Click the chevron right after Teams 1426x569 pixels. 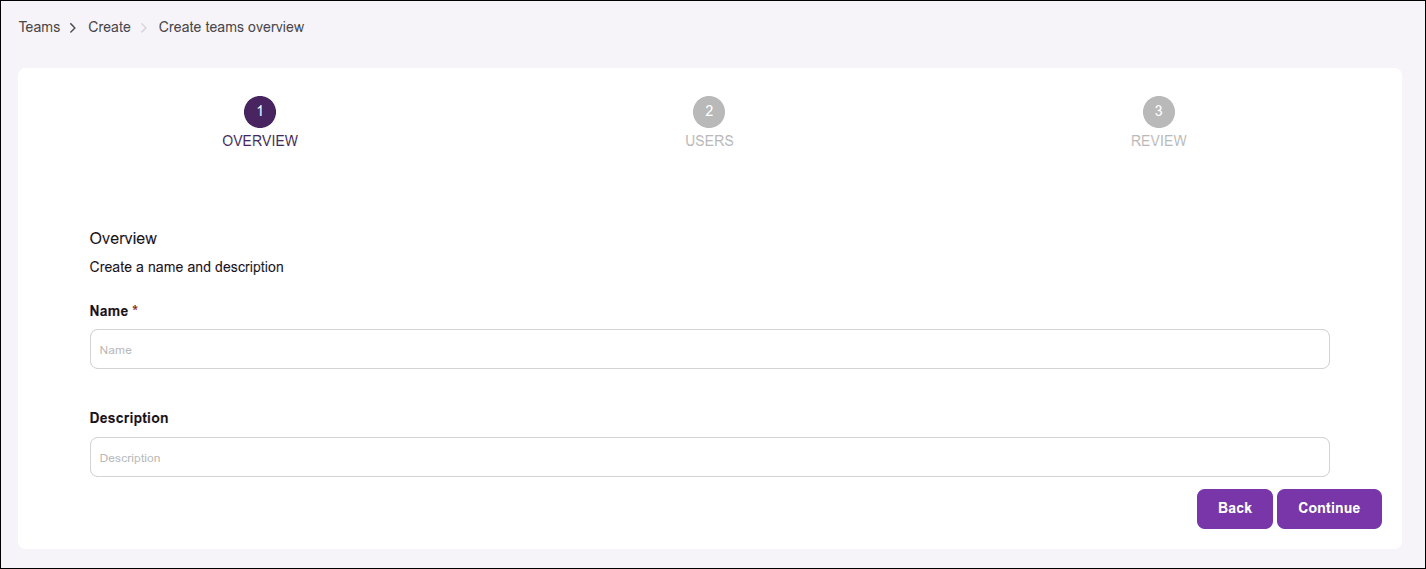point(73,28)
